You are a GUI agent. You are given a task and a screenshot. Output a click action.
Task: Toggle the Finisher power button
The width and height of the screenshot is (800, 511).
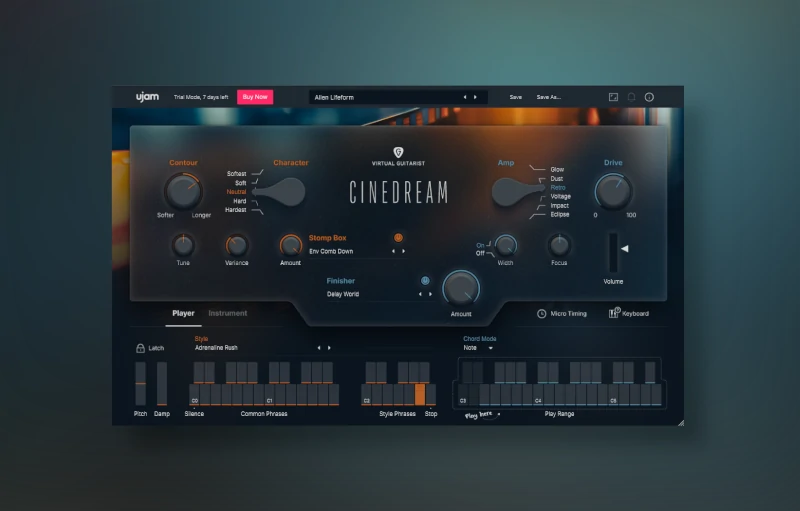click(425, 280)
